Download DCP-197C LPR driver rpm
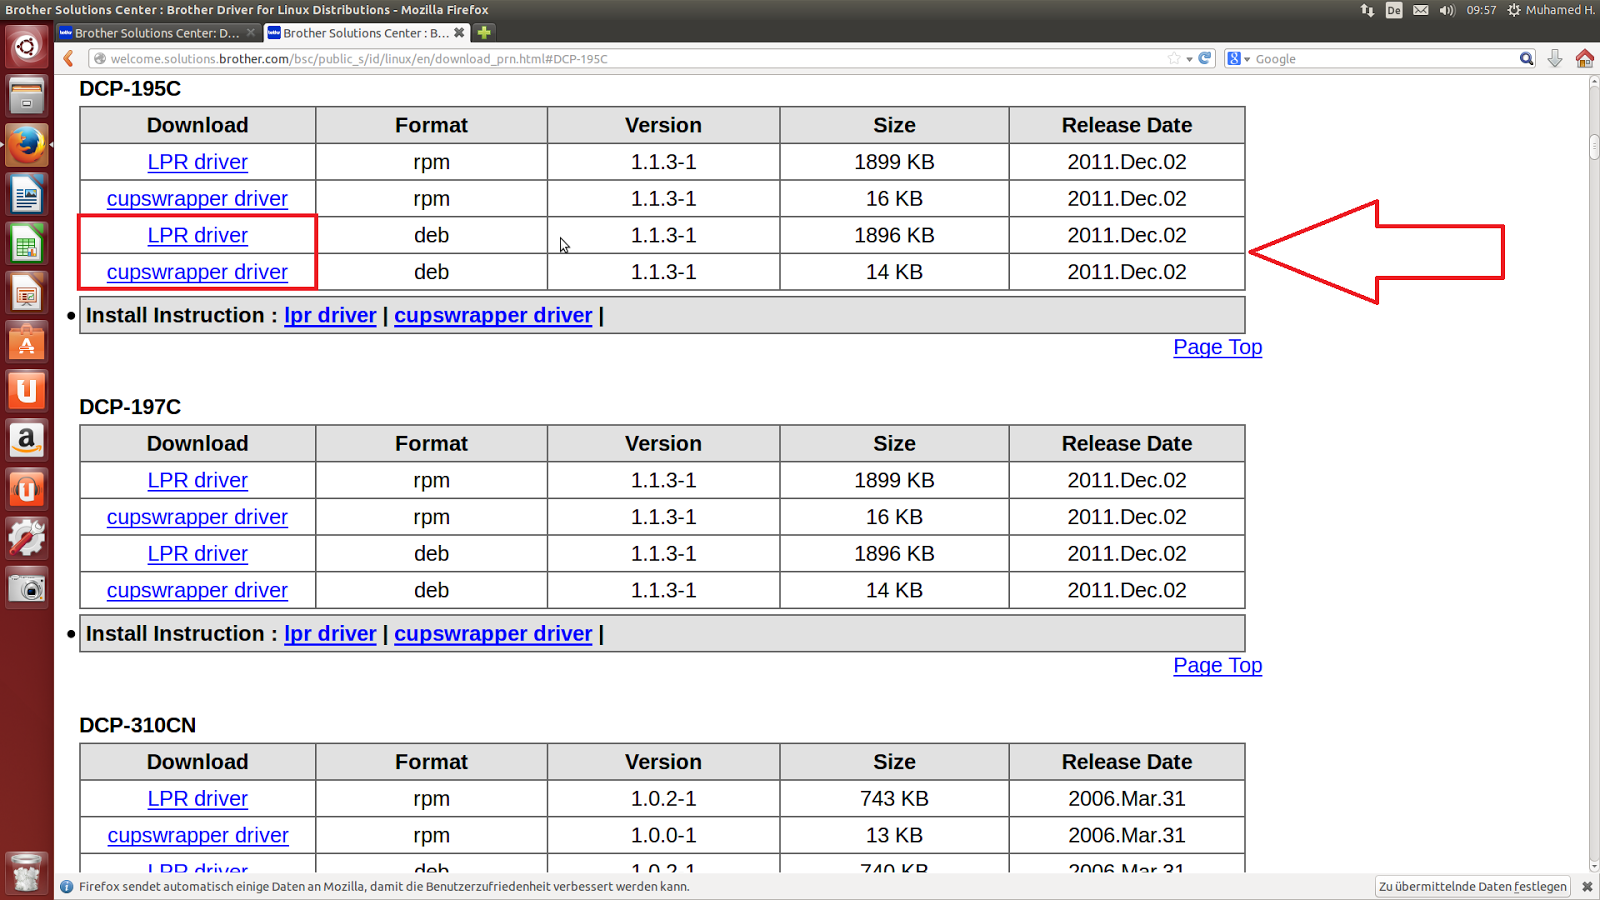 [198, 480]
